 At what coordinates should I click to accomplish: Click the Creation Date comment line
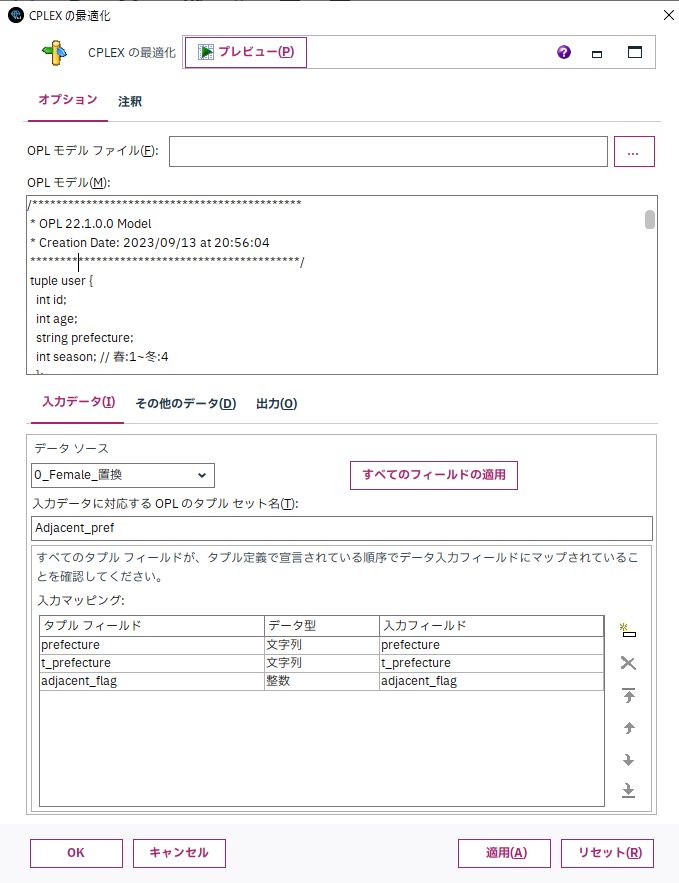[150, 243]
